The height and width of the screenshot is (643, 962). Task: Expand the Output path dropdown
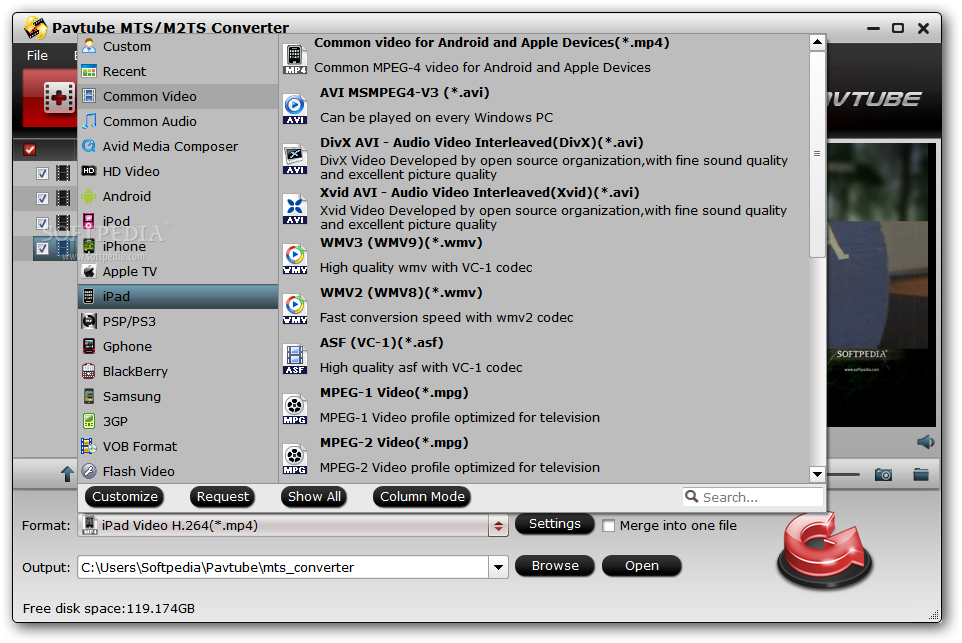point(498,568)
